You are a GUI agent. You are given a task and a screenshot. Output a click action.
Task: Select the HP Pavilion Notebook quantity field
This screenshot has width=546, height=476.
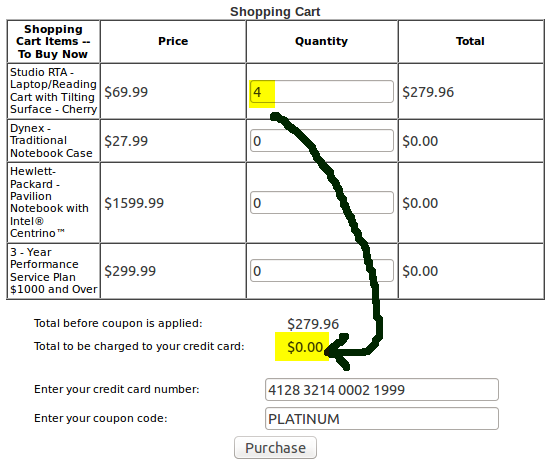pos(322,203)
